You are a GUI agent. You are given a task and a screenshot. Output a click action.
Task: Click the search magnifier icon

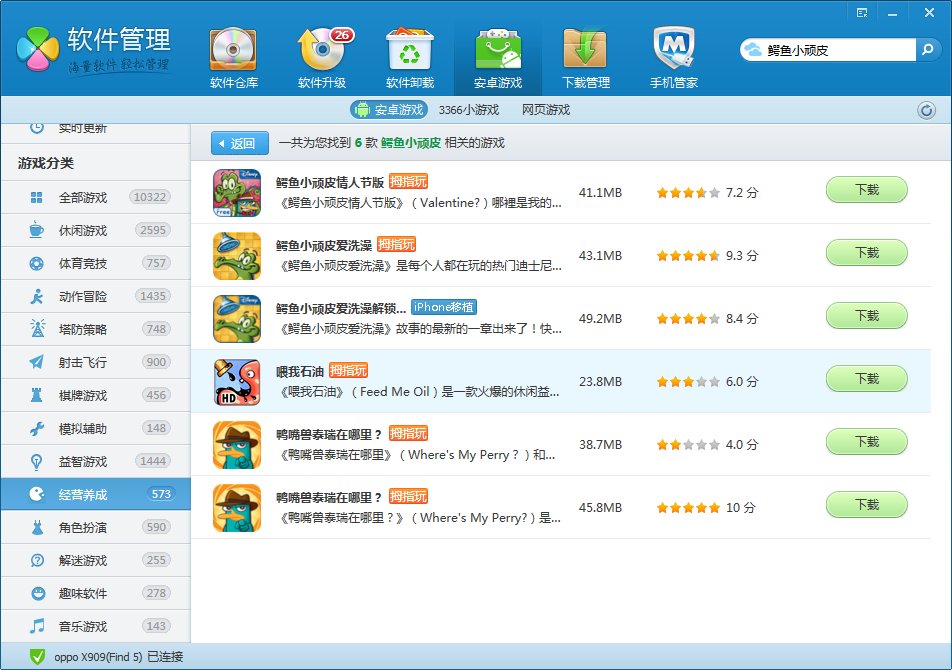click(x=930, y=48)
